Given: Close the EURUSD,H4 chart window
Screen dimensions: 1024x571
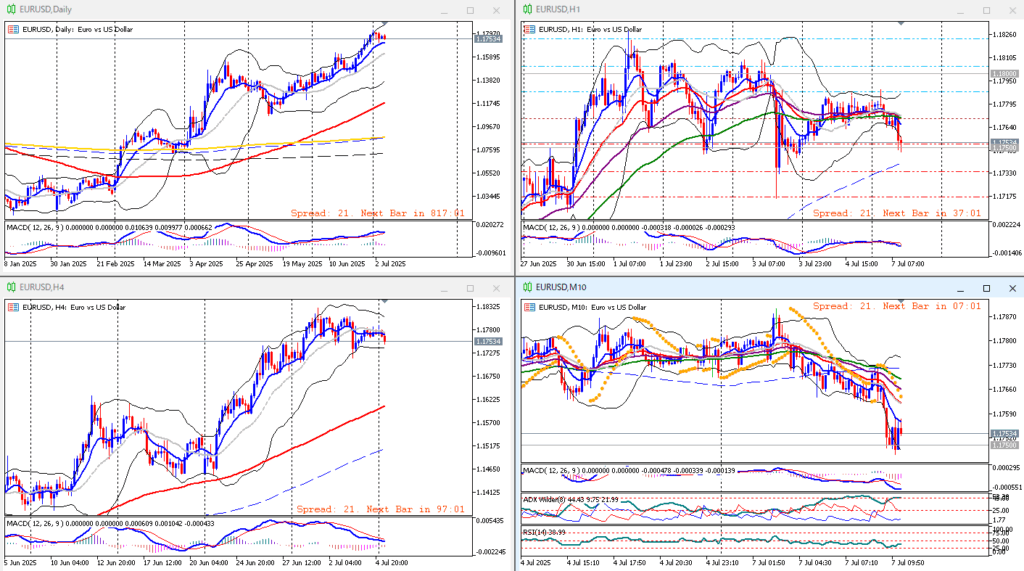Looking at the screenshot, I should point(496,288).
